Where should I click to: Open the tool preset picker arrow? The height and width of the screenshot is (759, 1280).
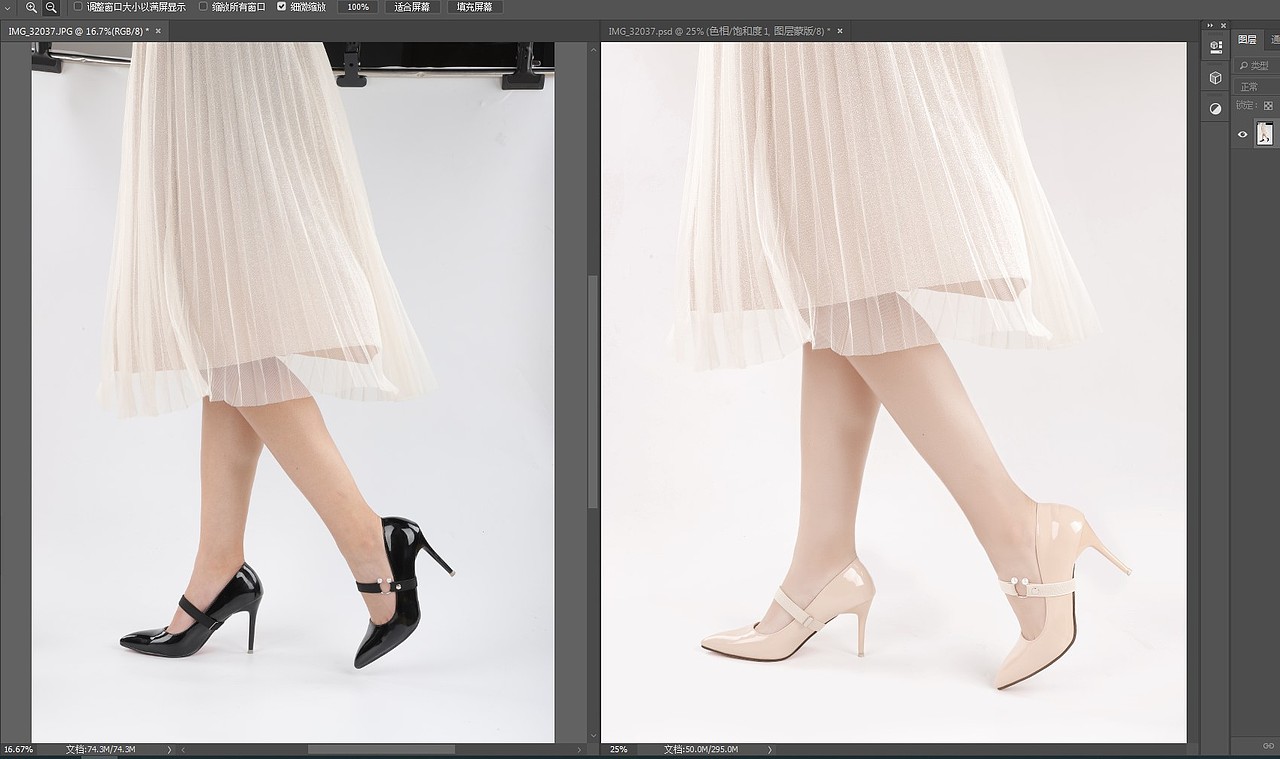coord(8,7)
